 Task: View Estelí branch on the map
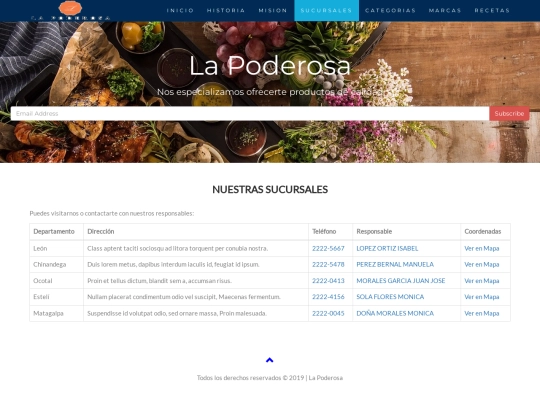tap(481, 297)
